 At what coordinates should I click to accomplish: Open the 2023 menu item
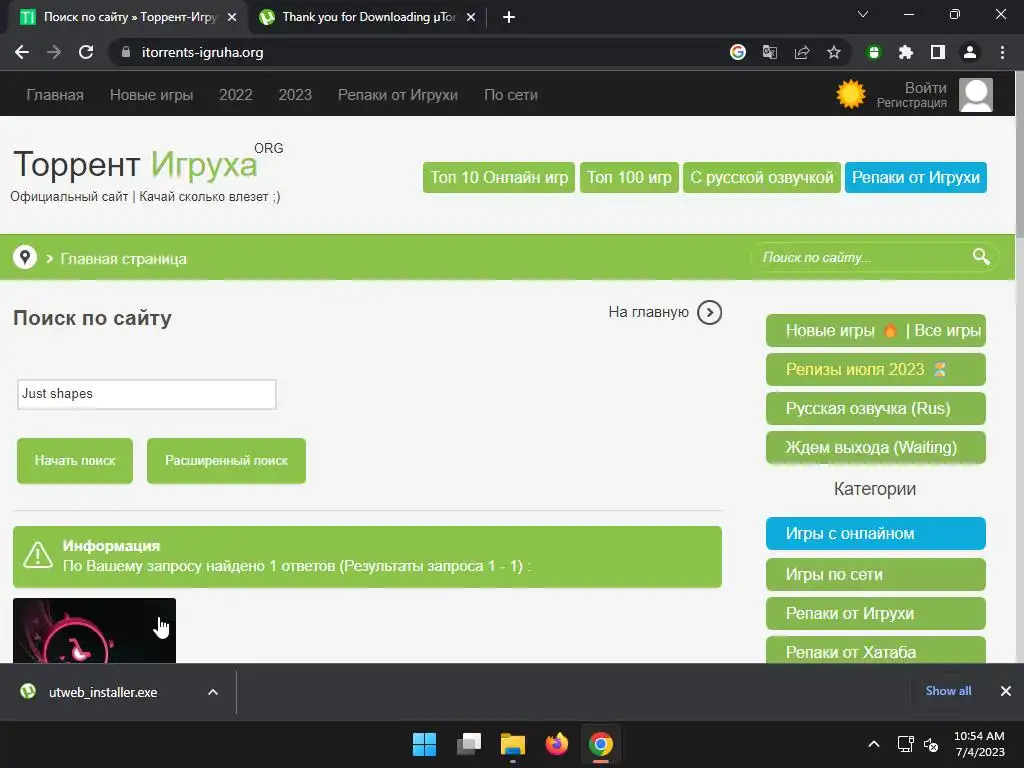pos(295,95)
